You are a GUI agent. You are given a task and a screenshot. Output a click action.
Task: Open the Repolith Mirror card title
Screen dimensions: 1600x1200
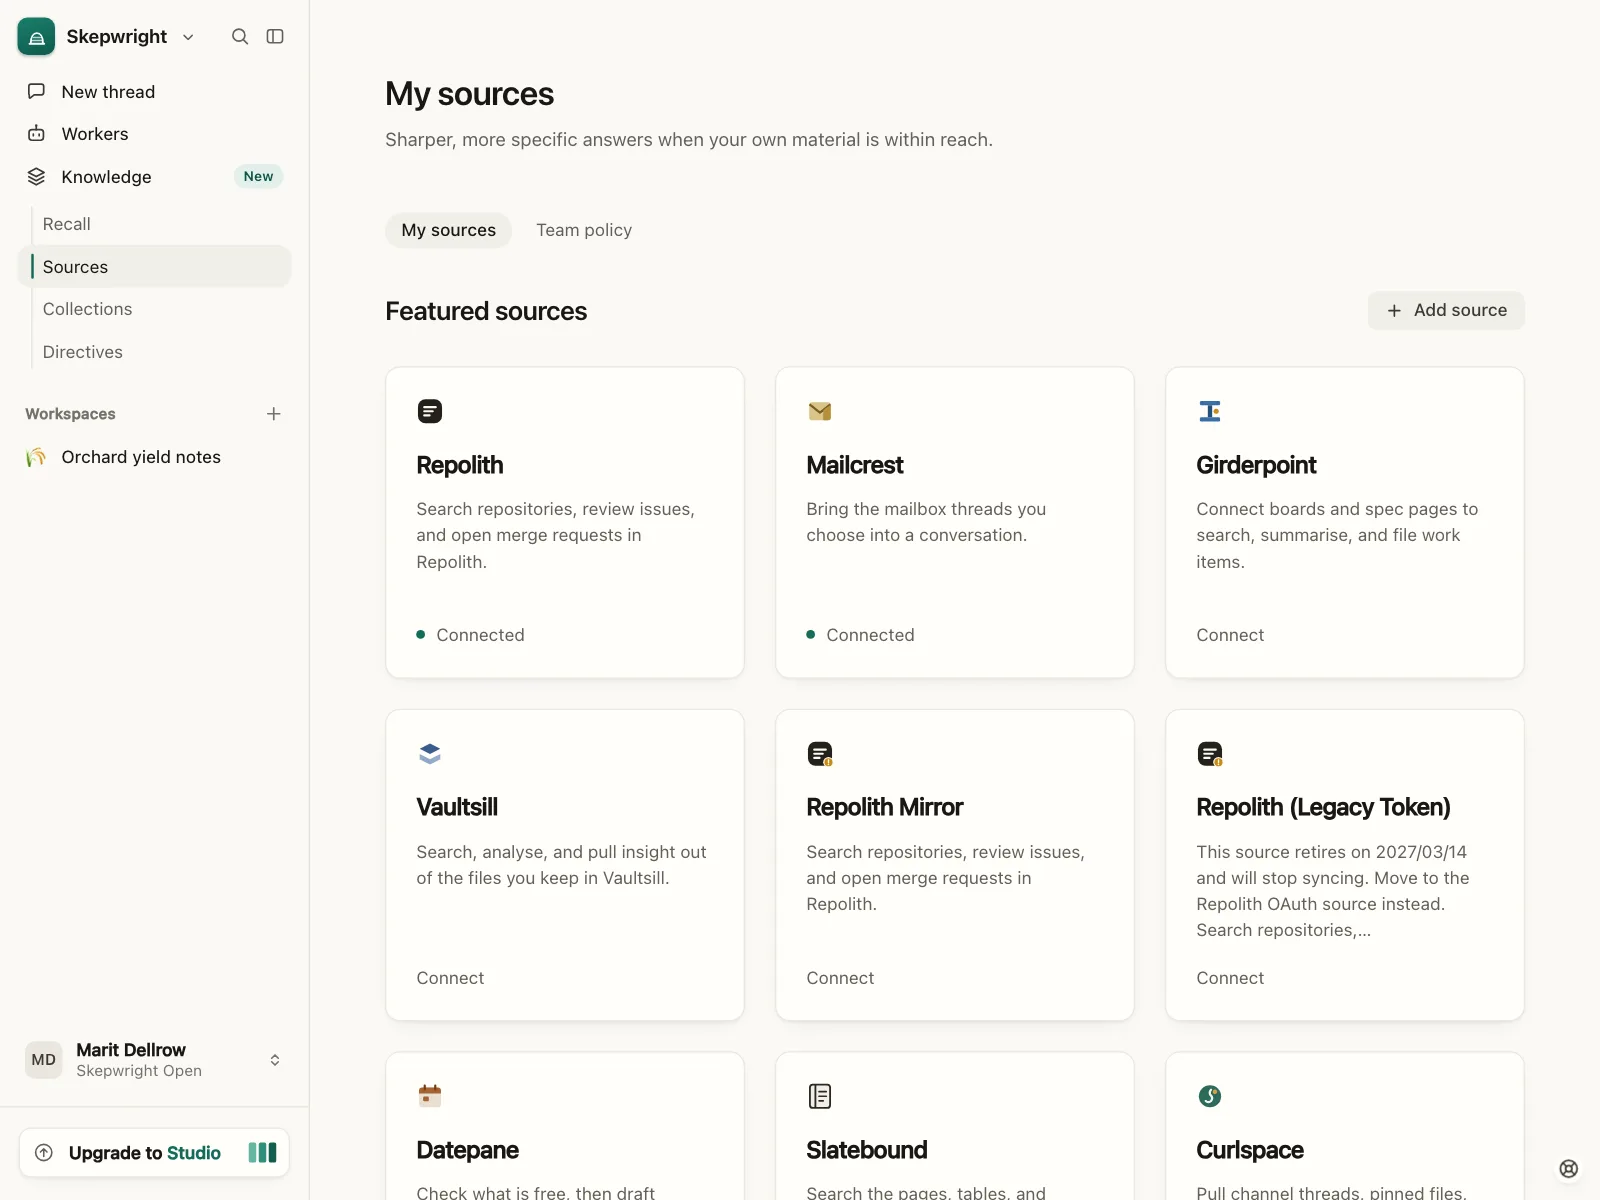[885, 807]
